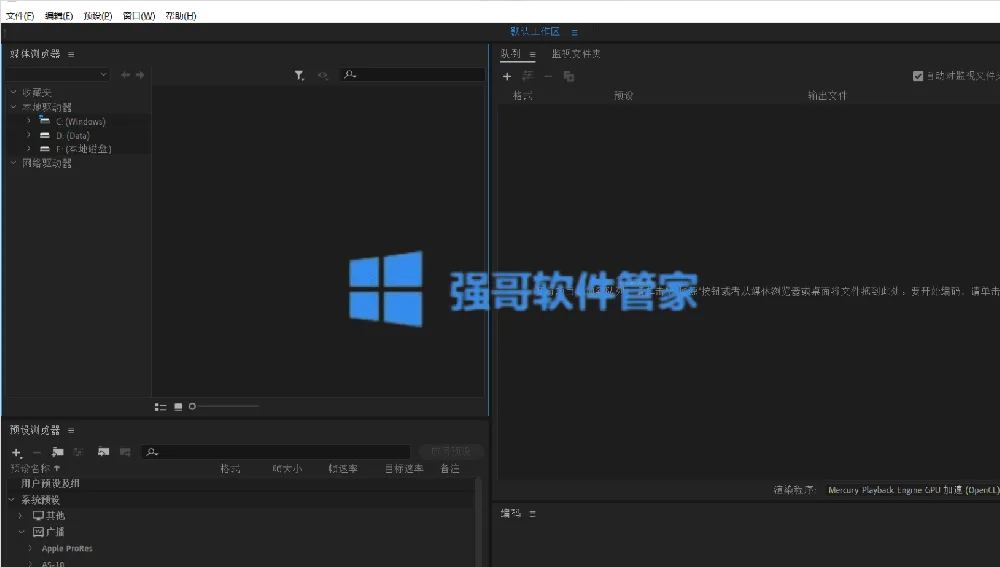
Task: Click the remove minus icon in queue
Action: 548,76
